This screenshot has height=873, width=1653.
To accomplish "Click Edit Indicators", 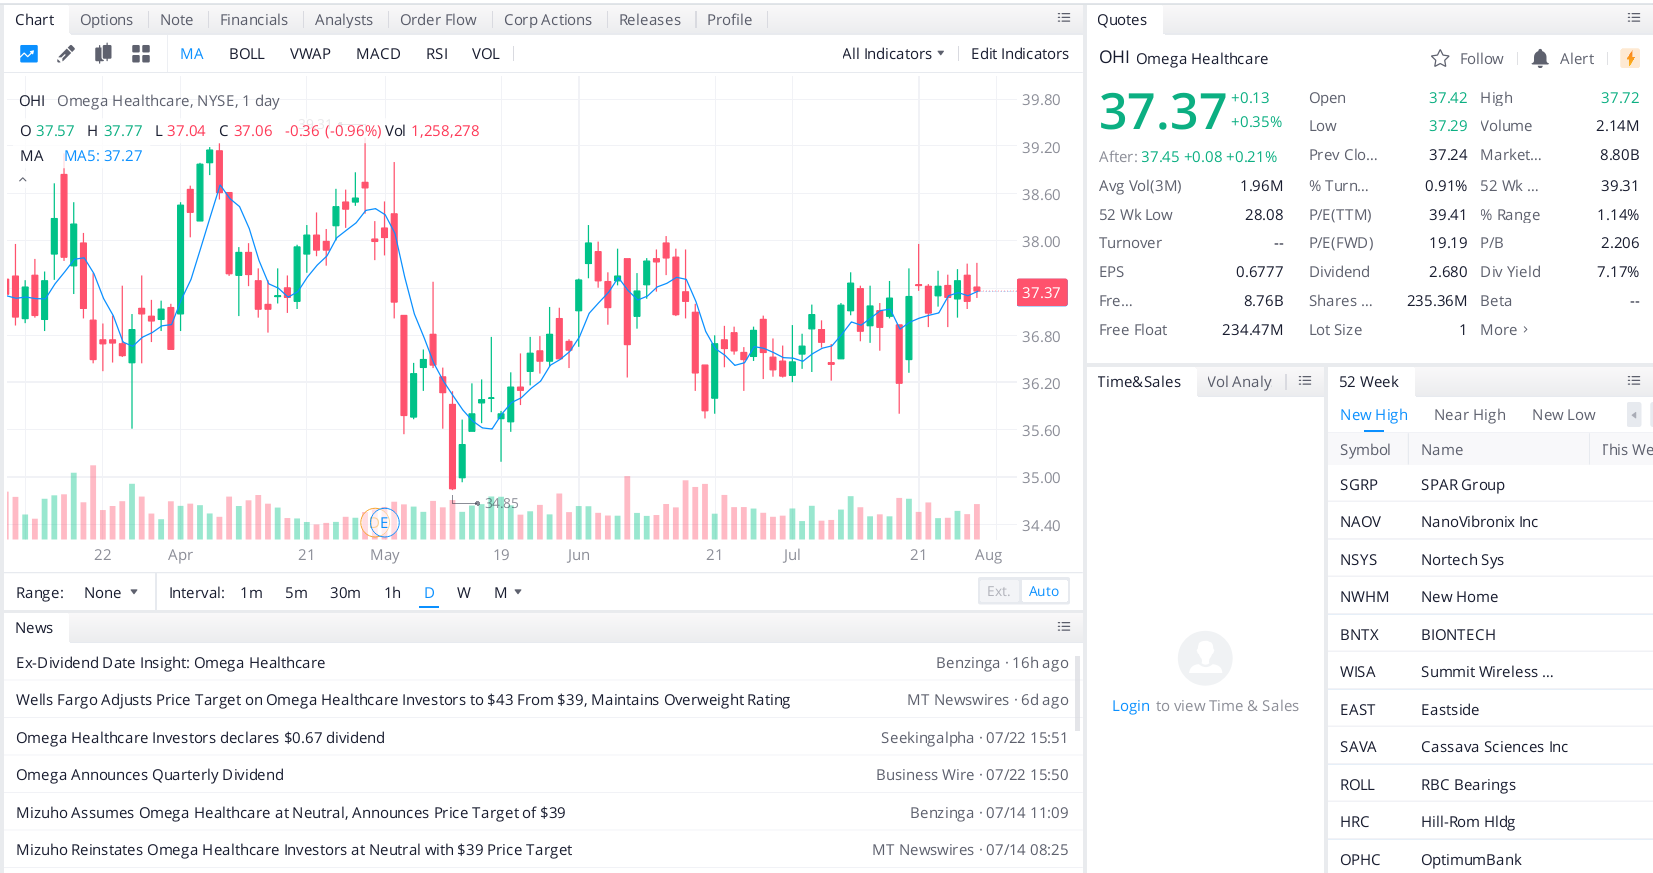I will pos(1020,54).
